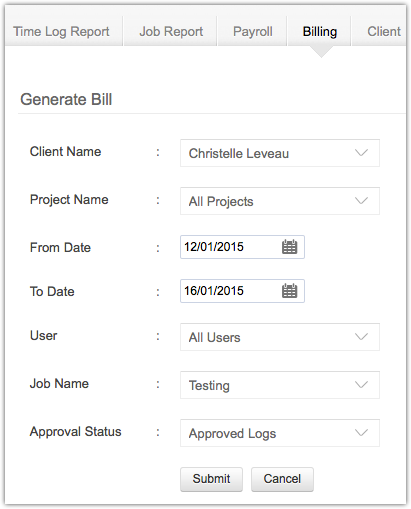Choose the All Projects combo box
Viewport: 411px width, 509px height.
click(x=280, y=201)
